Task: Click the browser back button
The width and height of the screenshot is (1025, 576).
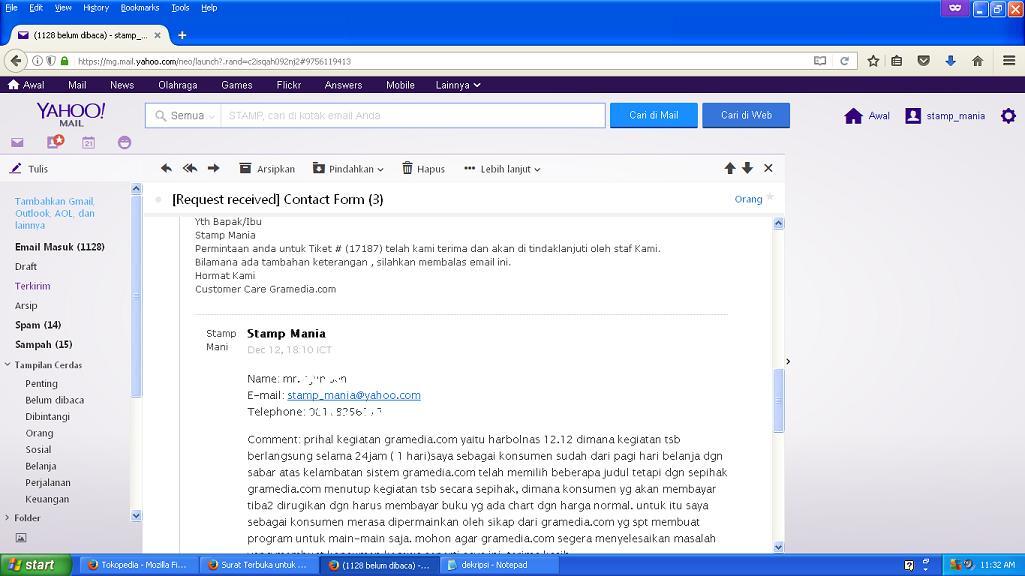Action: (16, 61)
